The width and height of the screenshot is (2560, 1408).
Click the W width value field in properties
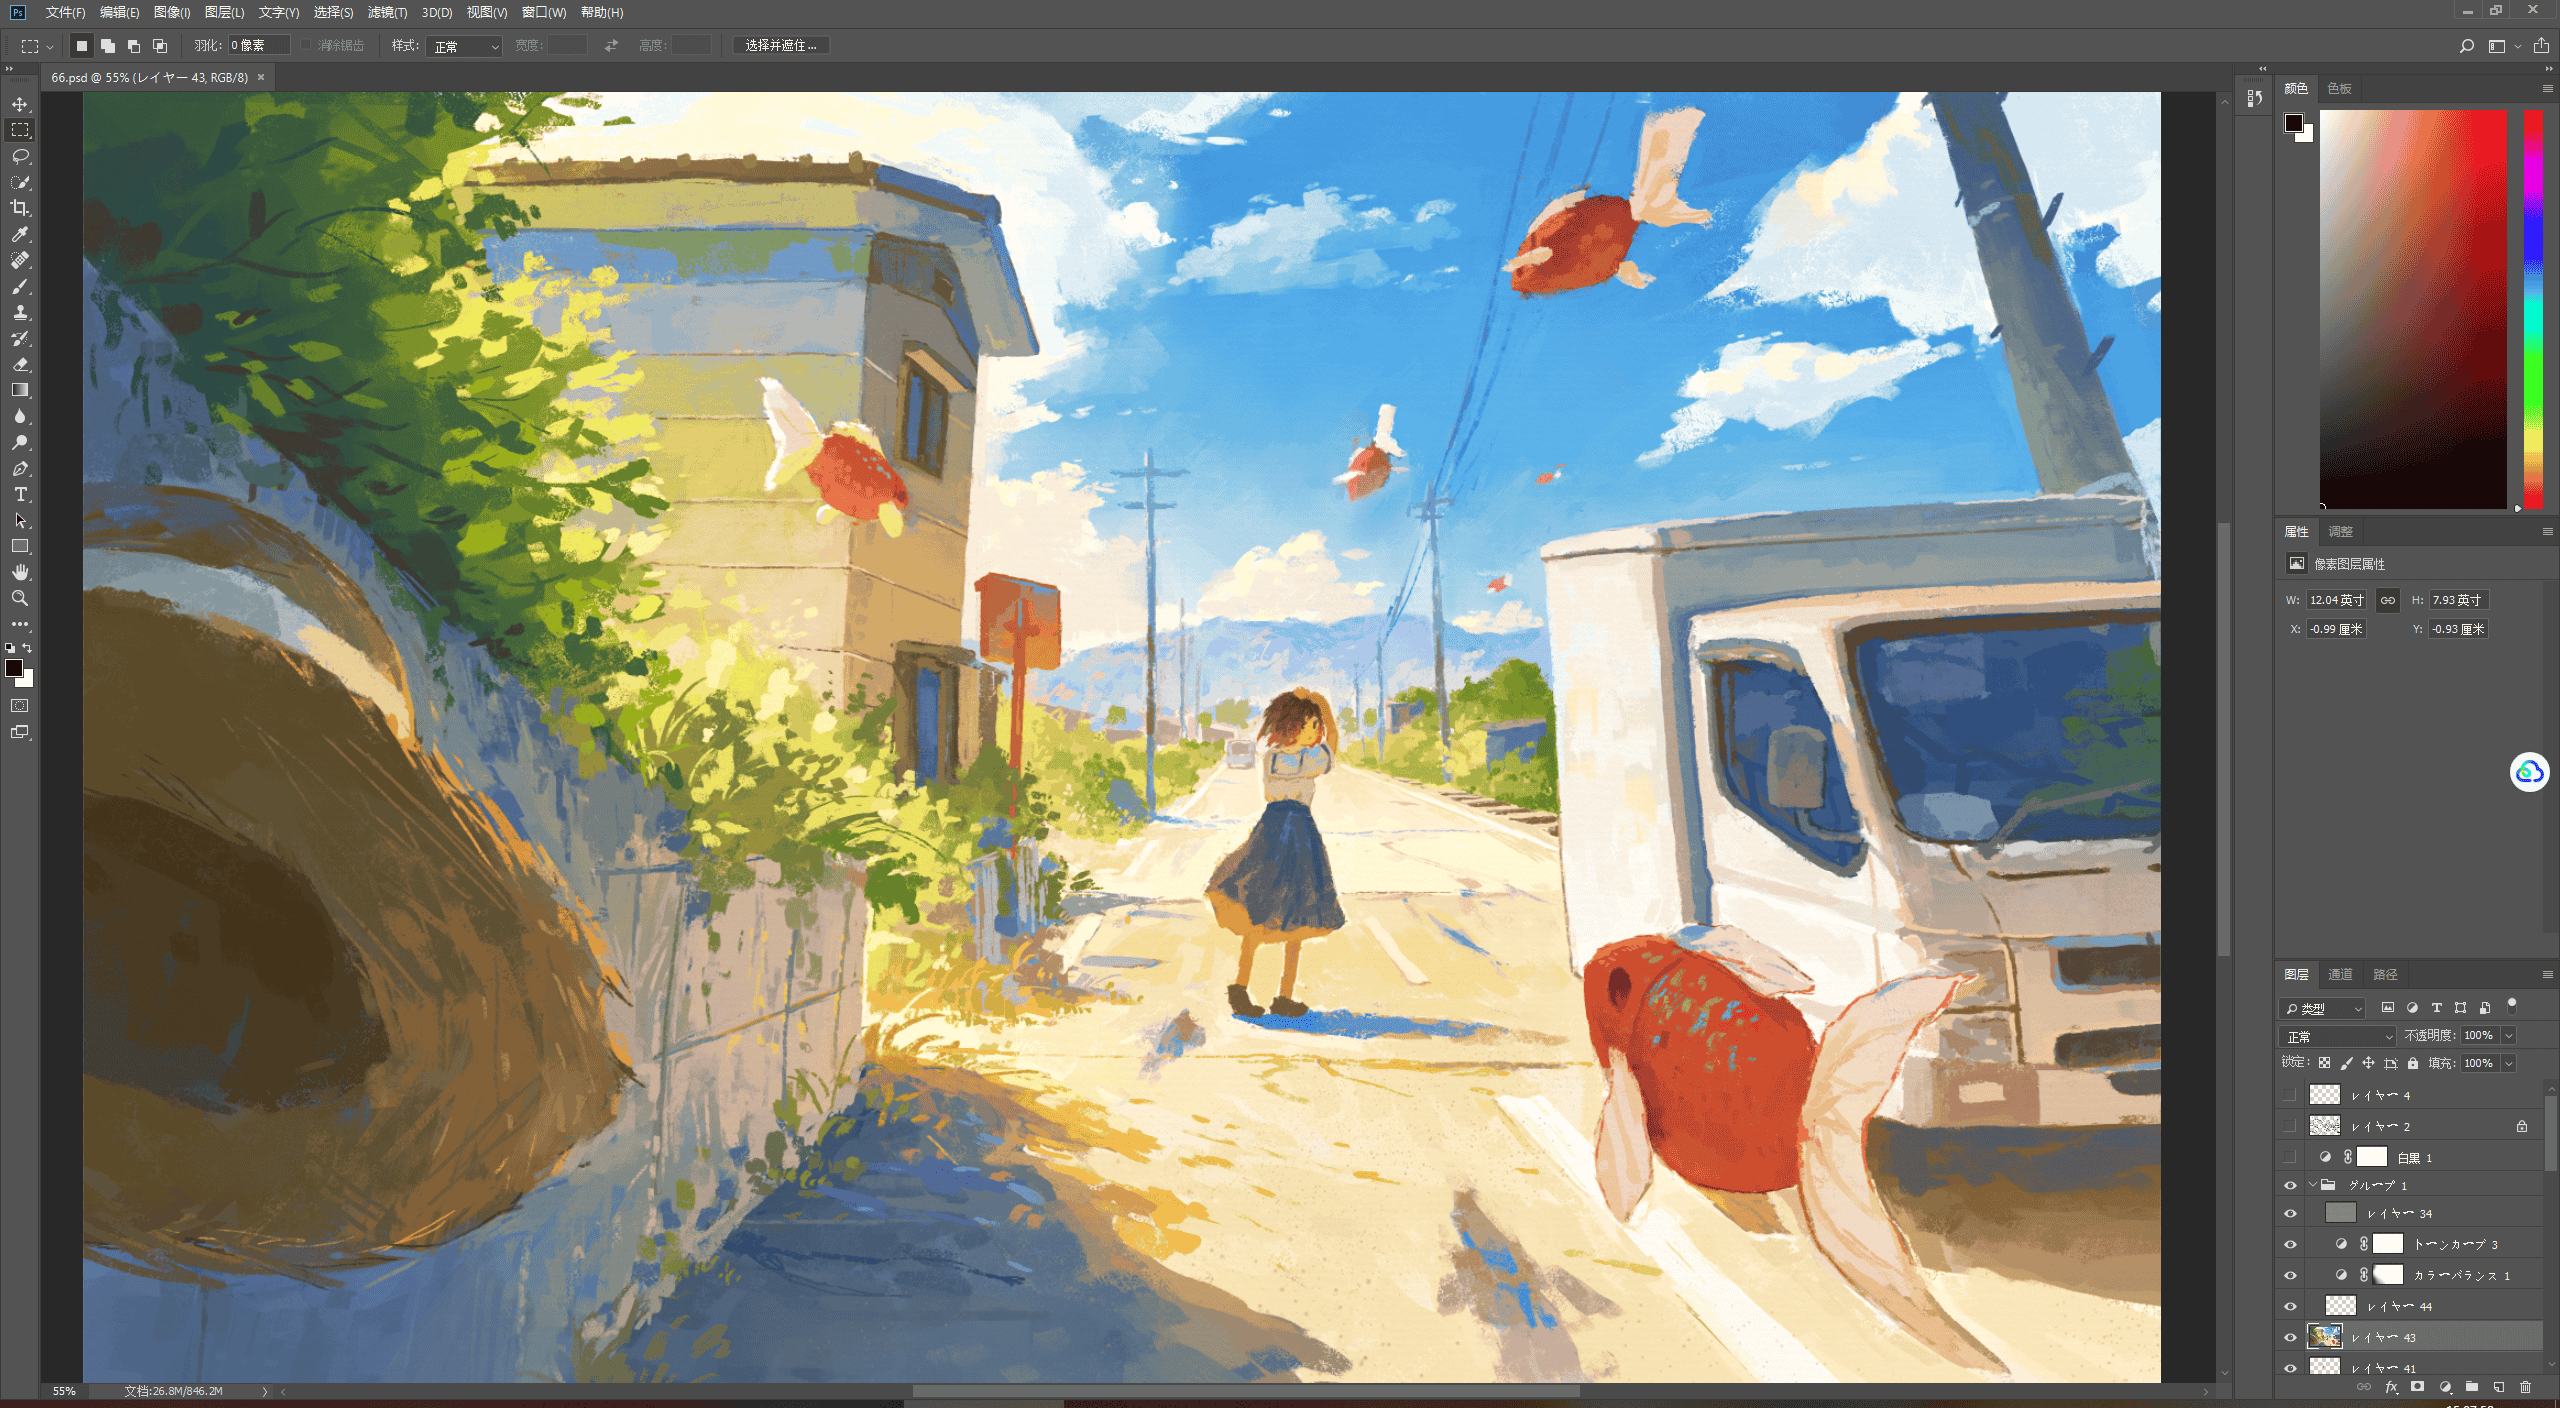(x=2336, y=600)
